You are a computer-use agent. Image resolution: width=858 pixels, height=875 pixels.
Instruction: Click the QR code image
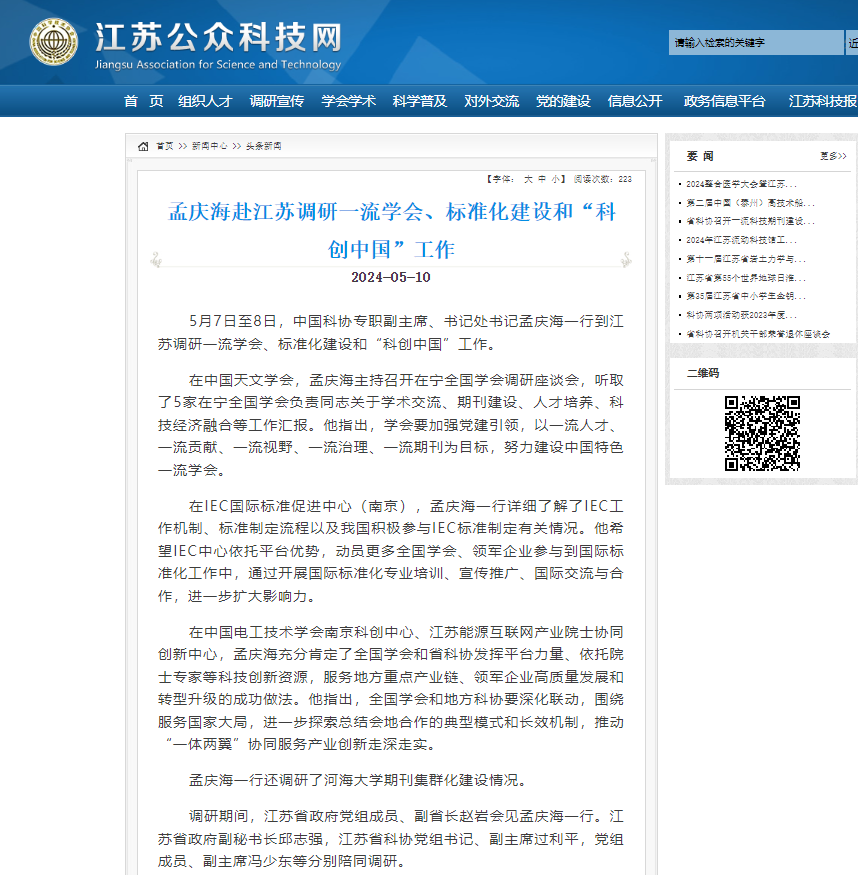point(761,434)
